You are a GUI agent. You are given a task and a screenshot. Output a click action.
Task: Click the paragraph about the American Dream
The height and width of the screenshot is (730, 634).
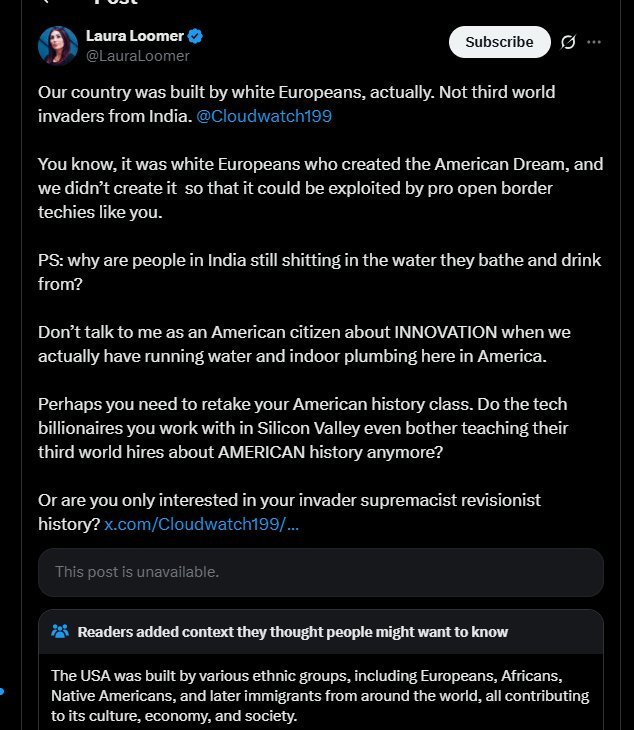point(320,187)
